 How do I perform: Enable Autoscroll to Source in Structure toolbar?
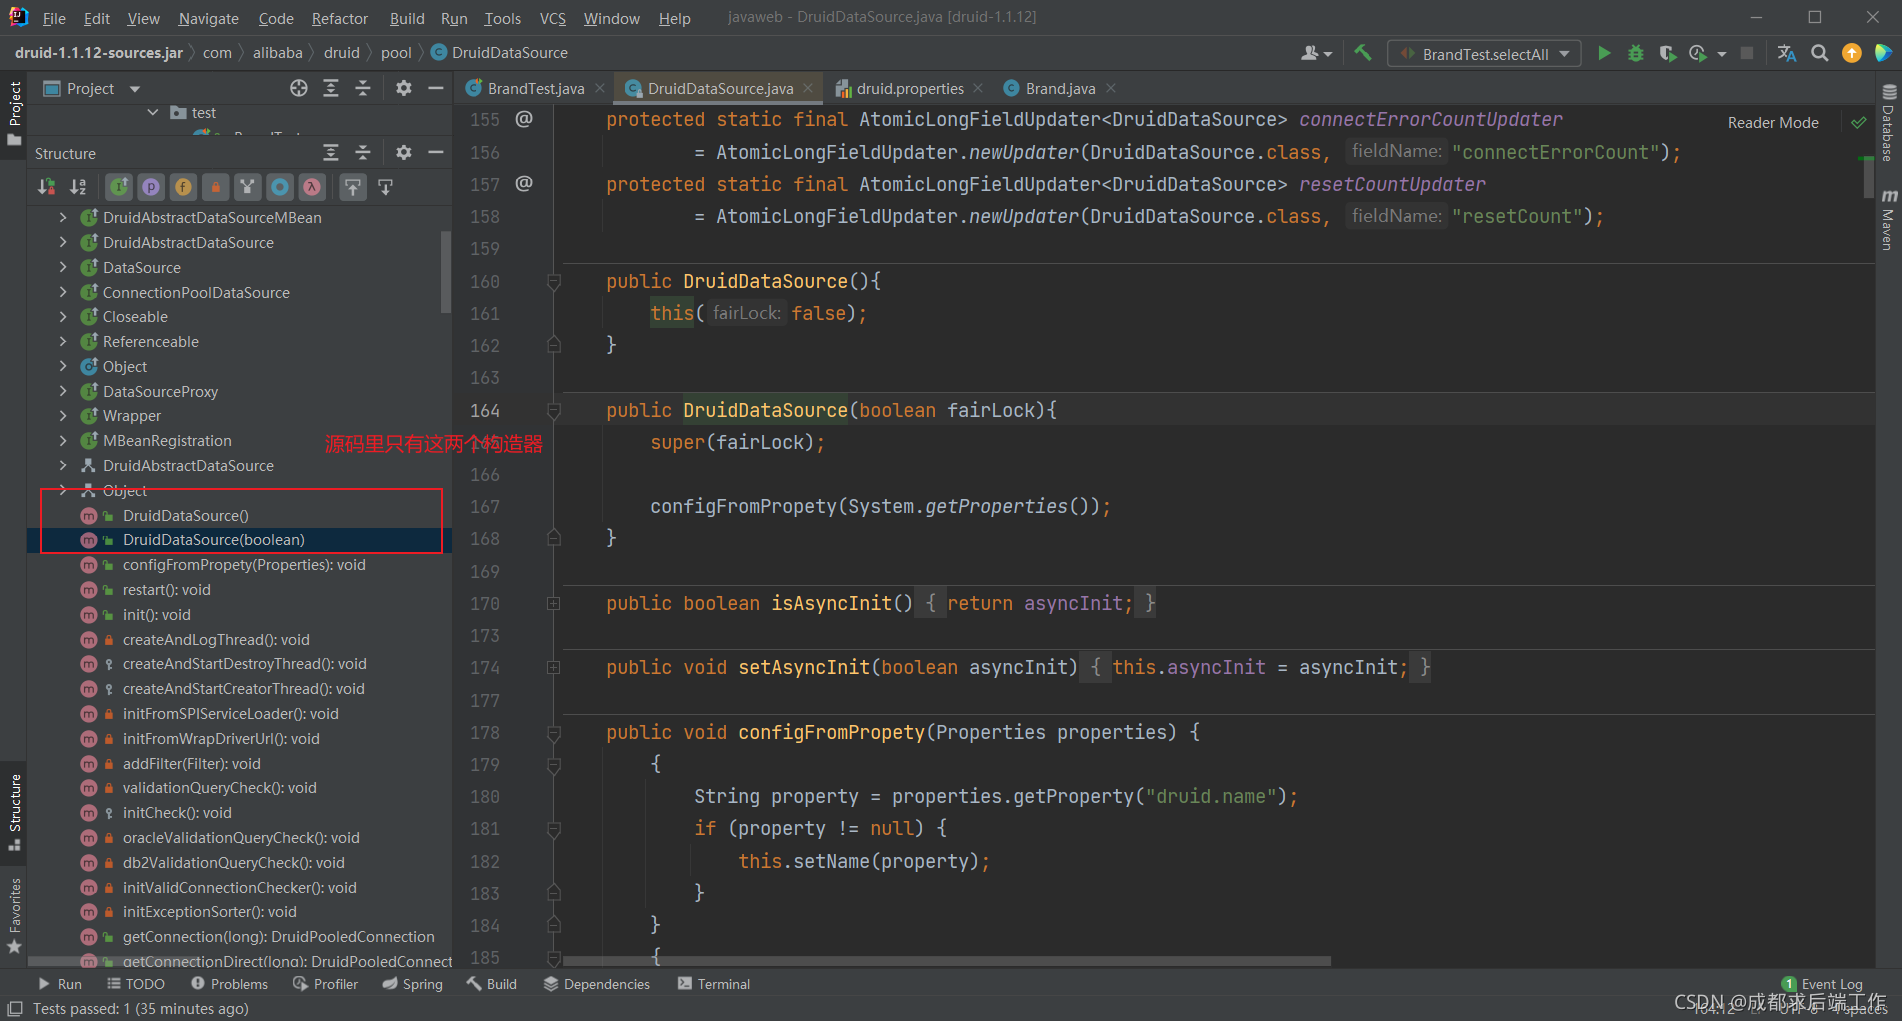click(x=353, y=186)
